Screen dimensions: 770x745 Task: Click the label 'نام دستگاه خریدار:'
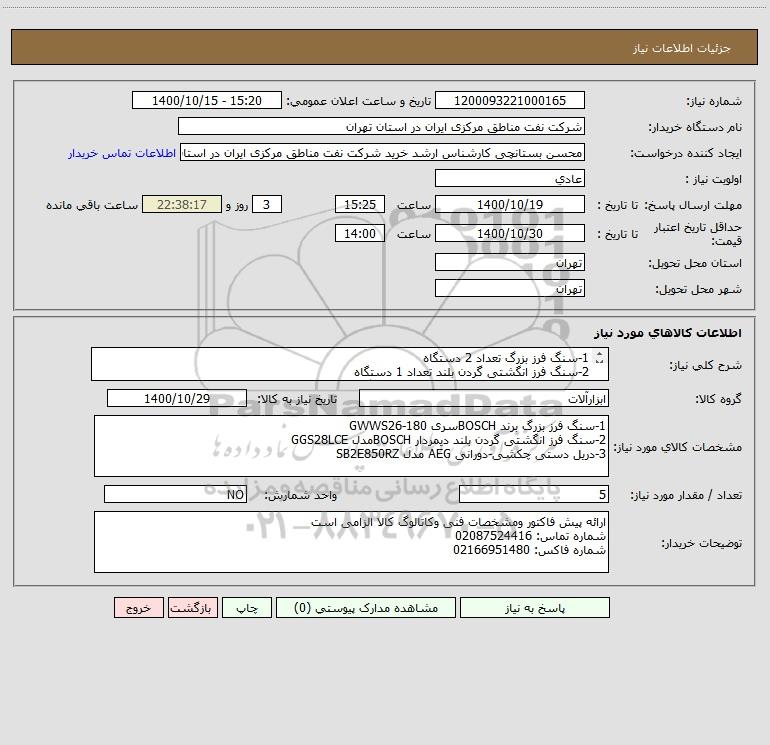coord(695,127)
